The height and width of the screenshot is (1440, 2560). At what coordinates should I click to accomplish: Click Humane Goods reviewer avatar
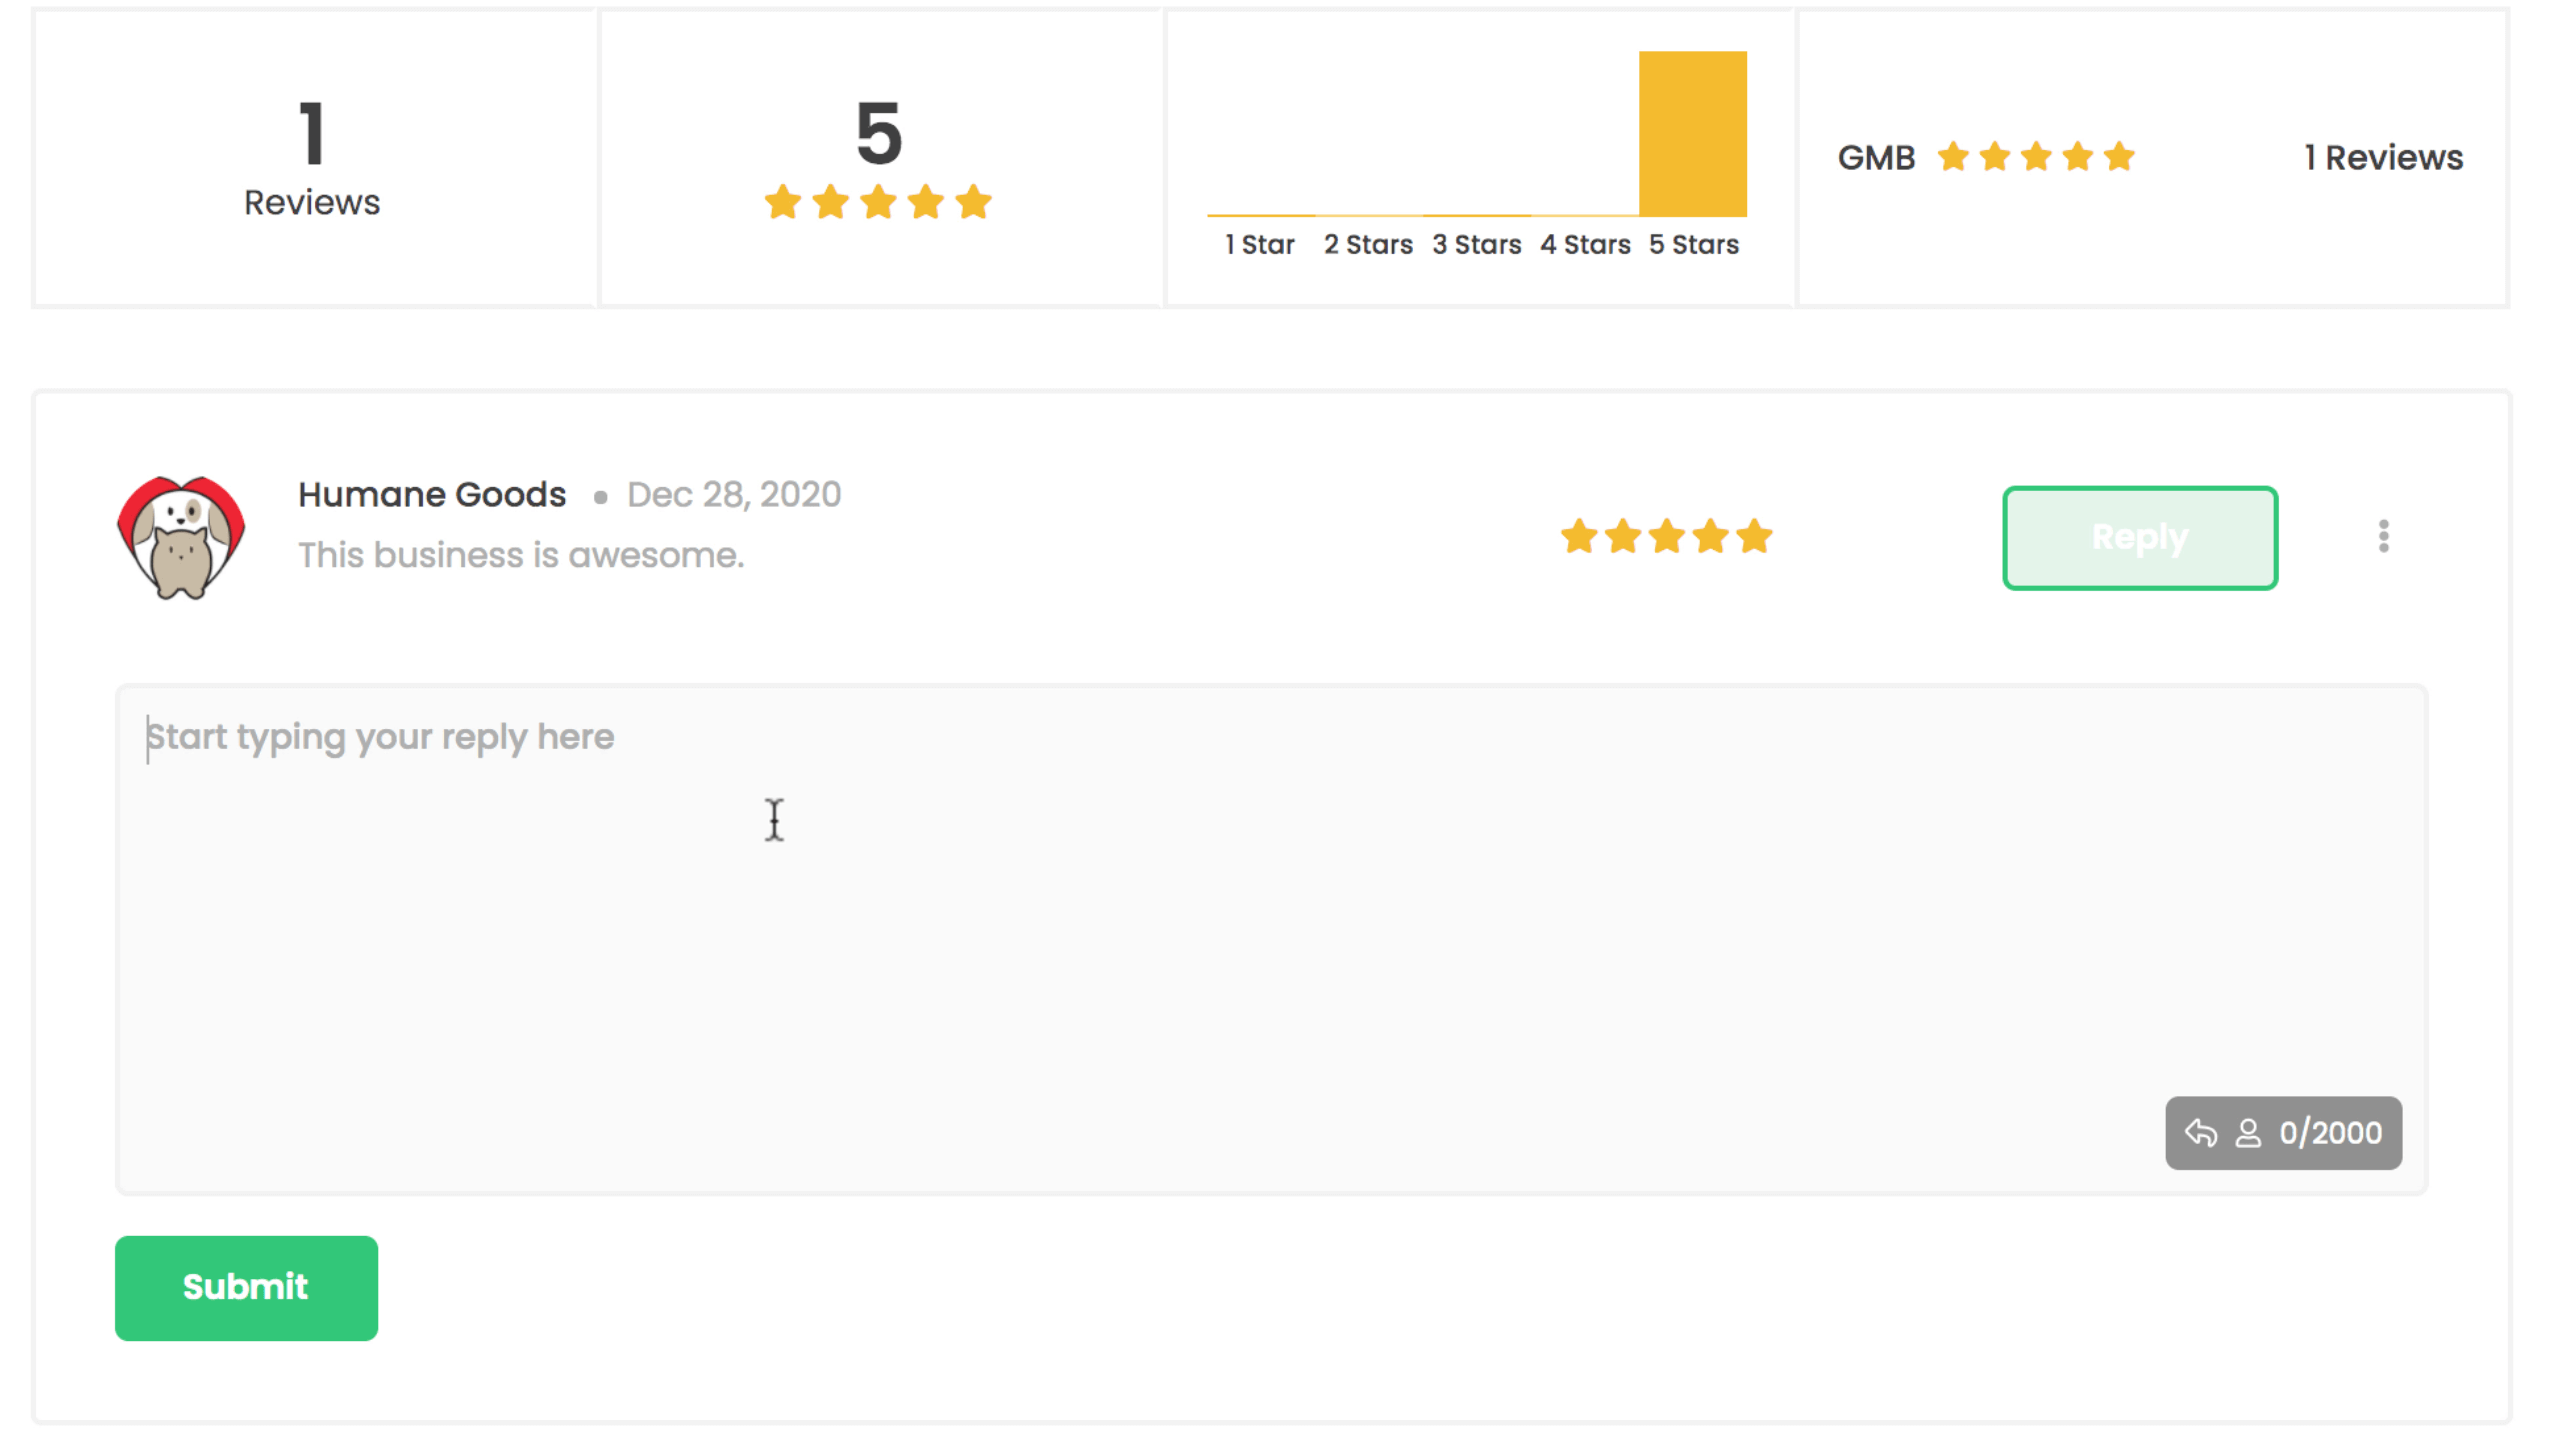pyautogui.click(x=181, y=538)
